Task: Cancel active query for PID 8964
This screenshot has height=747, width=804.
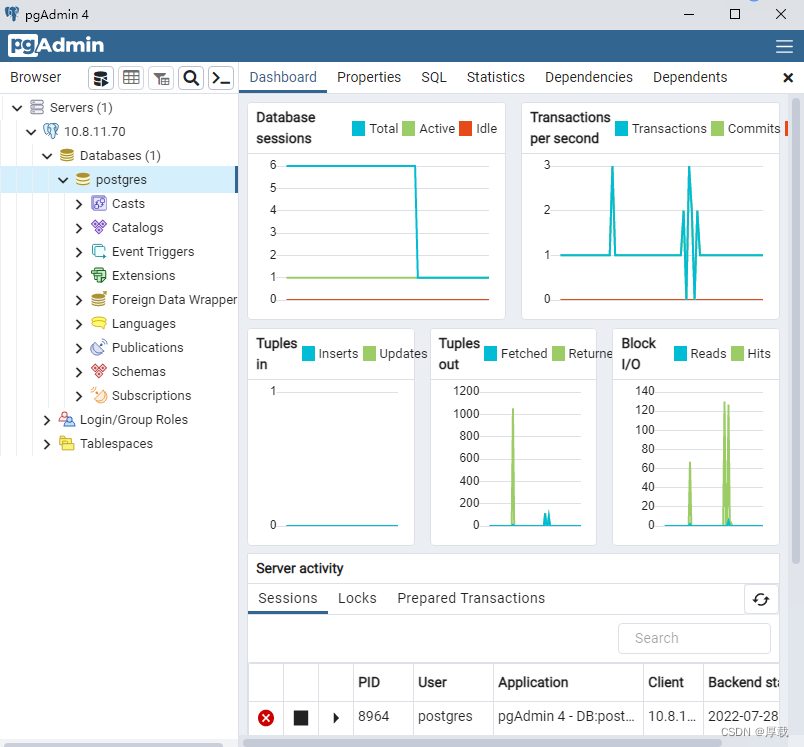Action: [x=301, y=718]
